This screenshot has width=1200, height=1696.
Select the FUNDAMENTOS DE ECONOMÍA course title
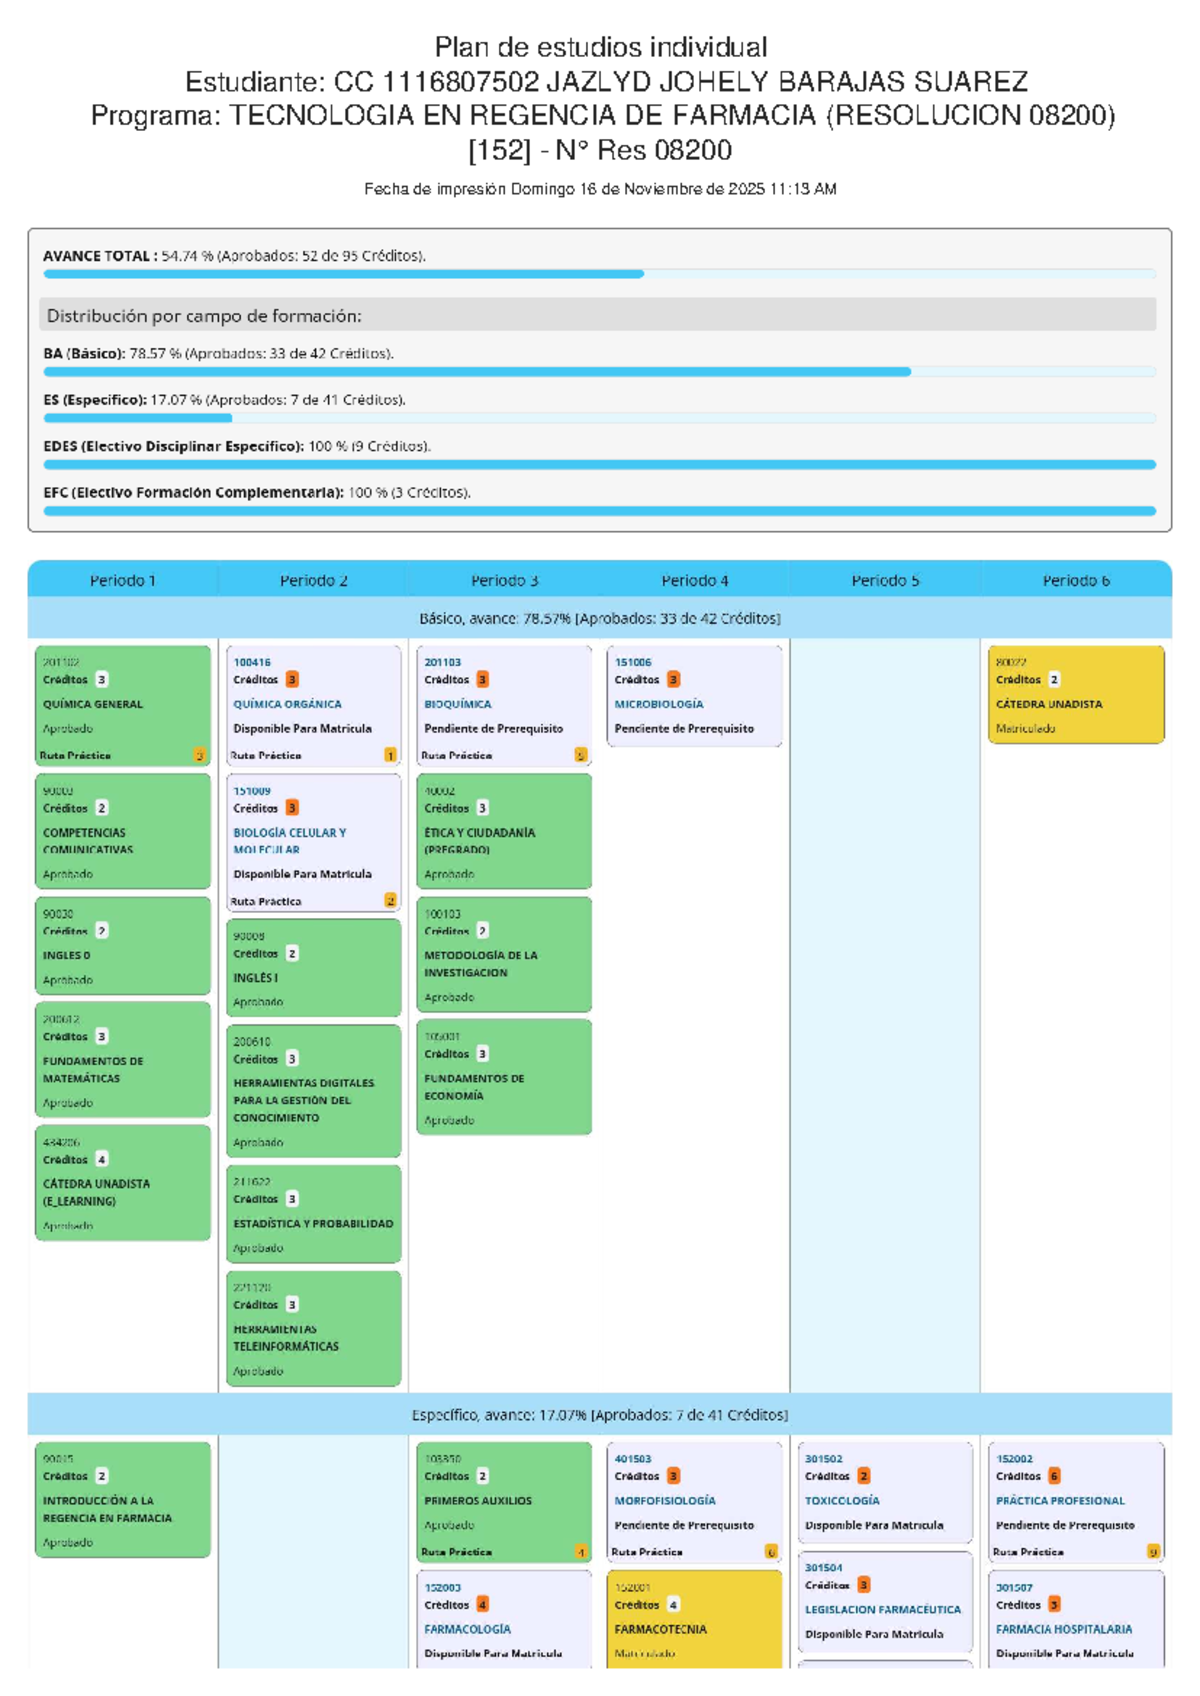474,1087
